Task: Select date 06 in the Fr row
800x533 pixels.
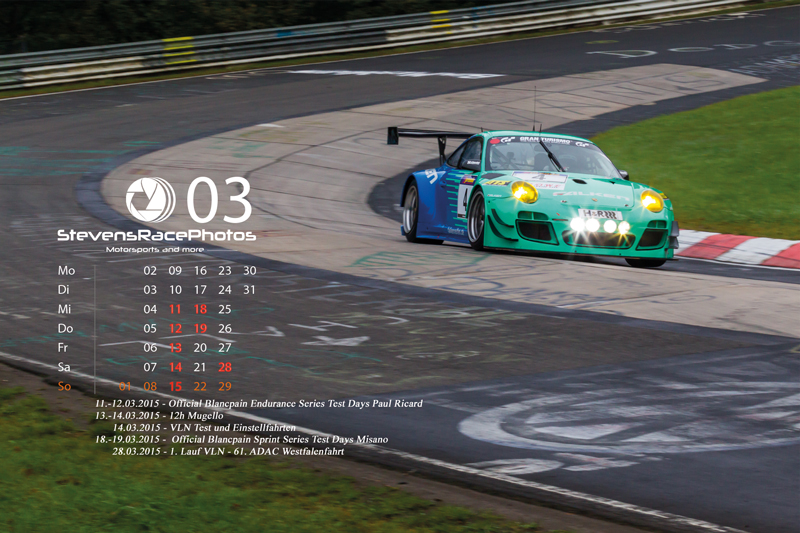Action: tap(150, 347)
